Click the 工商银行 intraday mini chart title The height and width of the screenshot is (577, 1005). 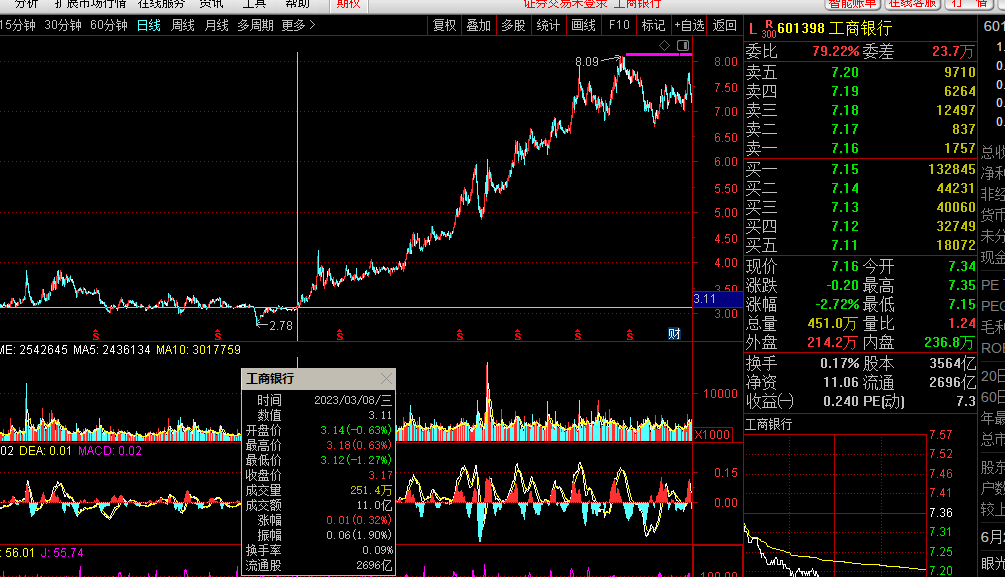(768, 424)
